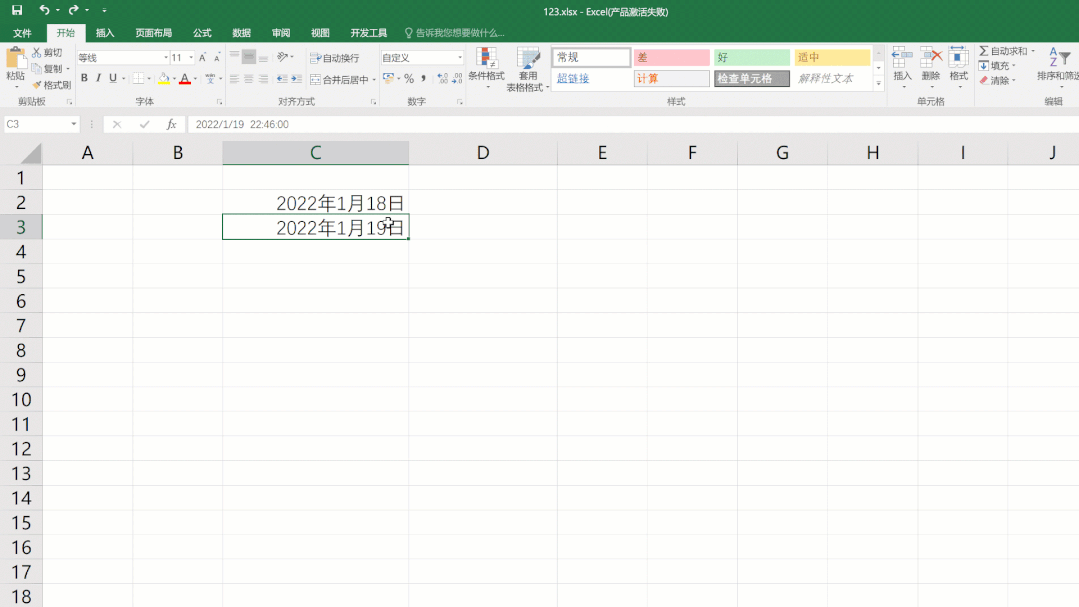
Task: Switch to Page Layout (页面布局) tab
Action: (153, 33)
